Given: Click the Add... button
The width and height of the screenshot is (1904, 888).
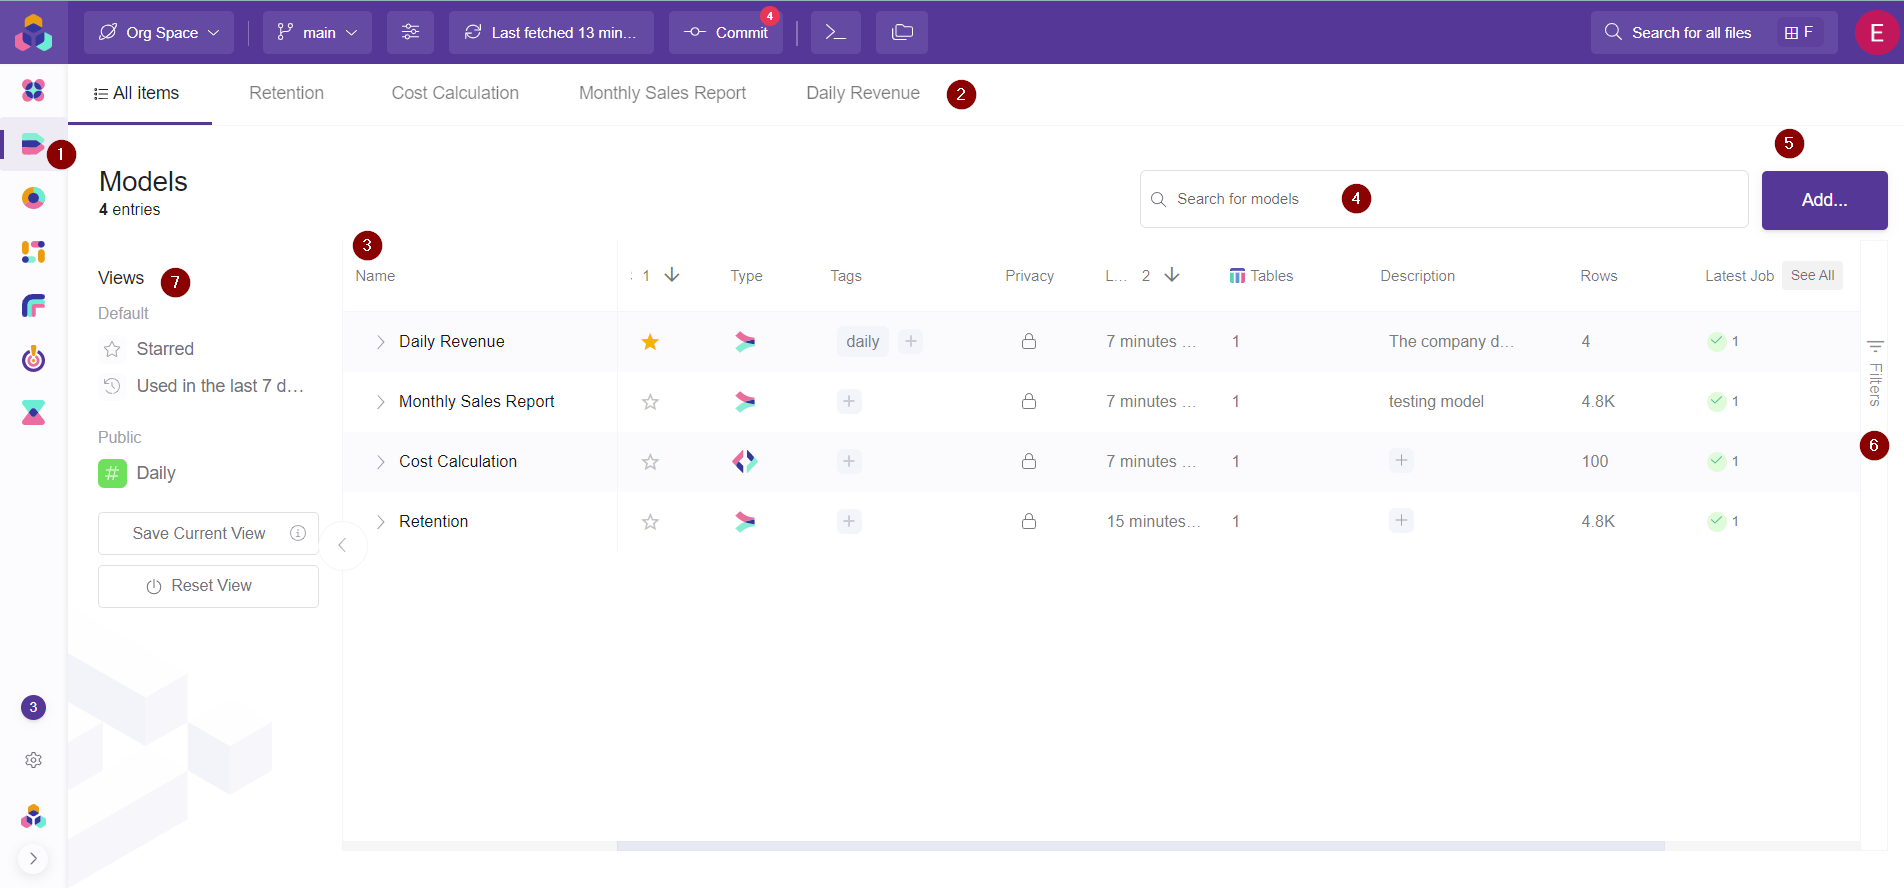Looking at the screenshot, I should point(1824,200).
